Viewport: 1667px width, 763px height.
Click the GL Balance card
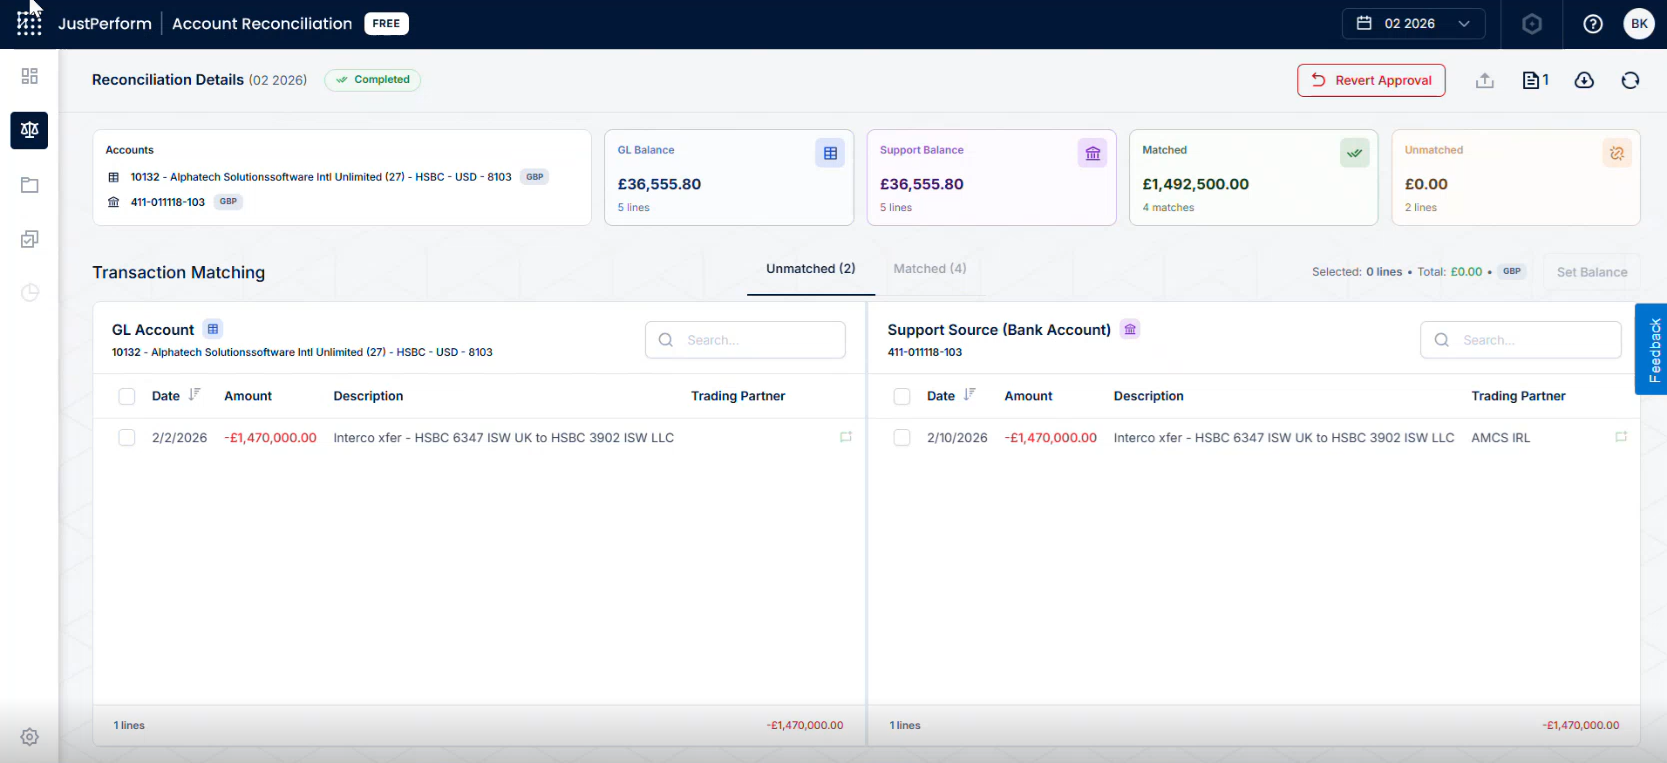[x=729, y=177]
